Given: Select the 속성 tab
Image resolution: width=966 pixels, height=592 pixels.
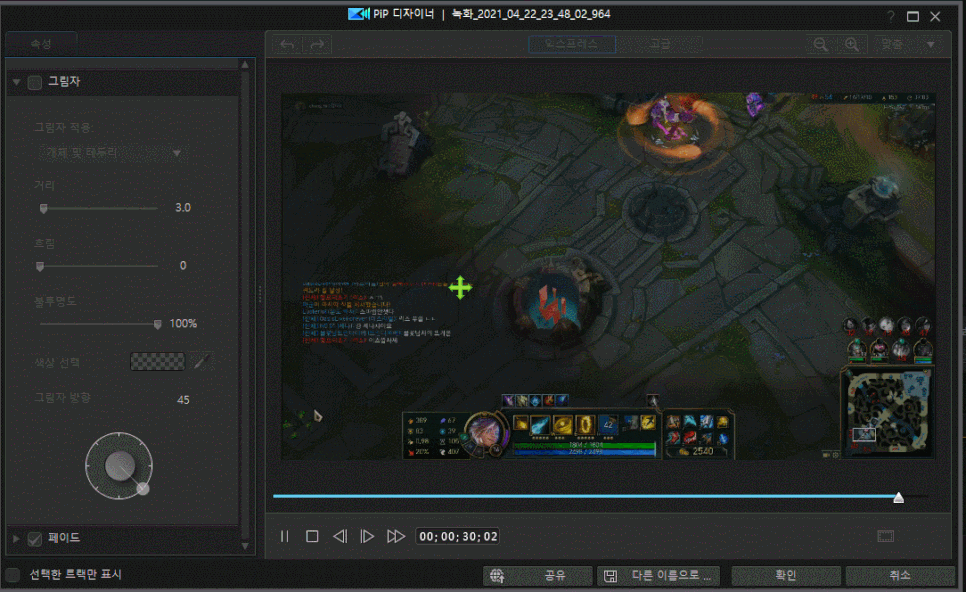Looking at the screenshot, I should click(x=41, y=44).
